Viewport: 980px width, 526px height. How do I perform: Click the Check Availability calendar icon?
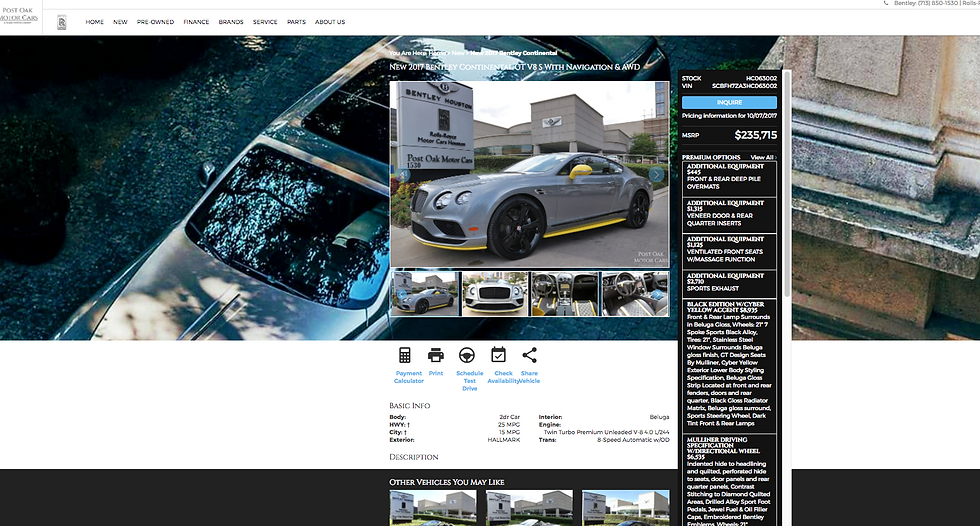[x=498, y=355]
